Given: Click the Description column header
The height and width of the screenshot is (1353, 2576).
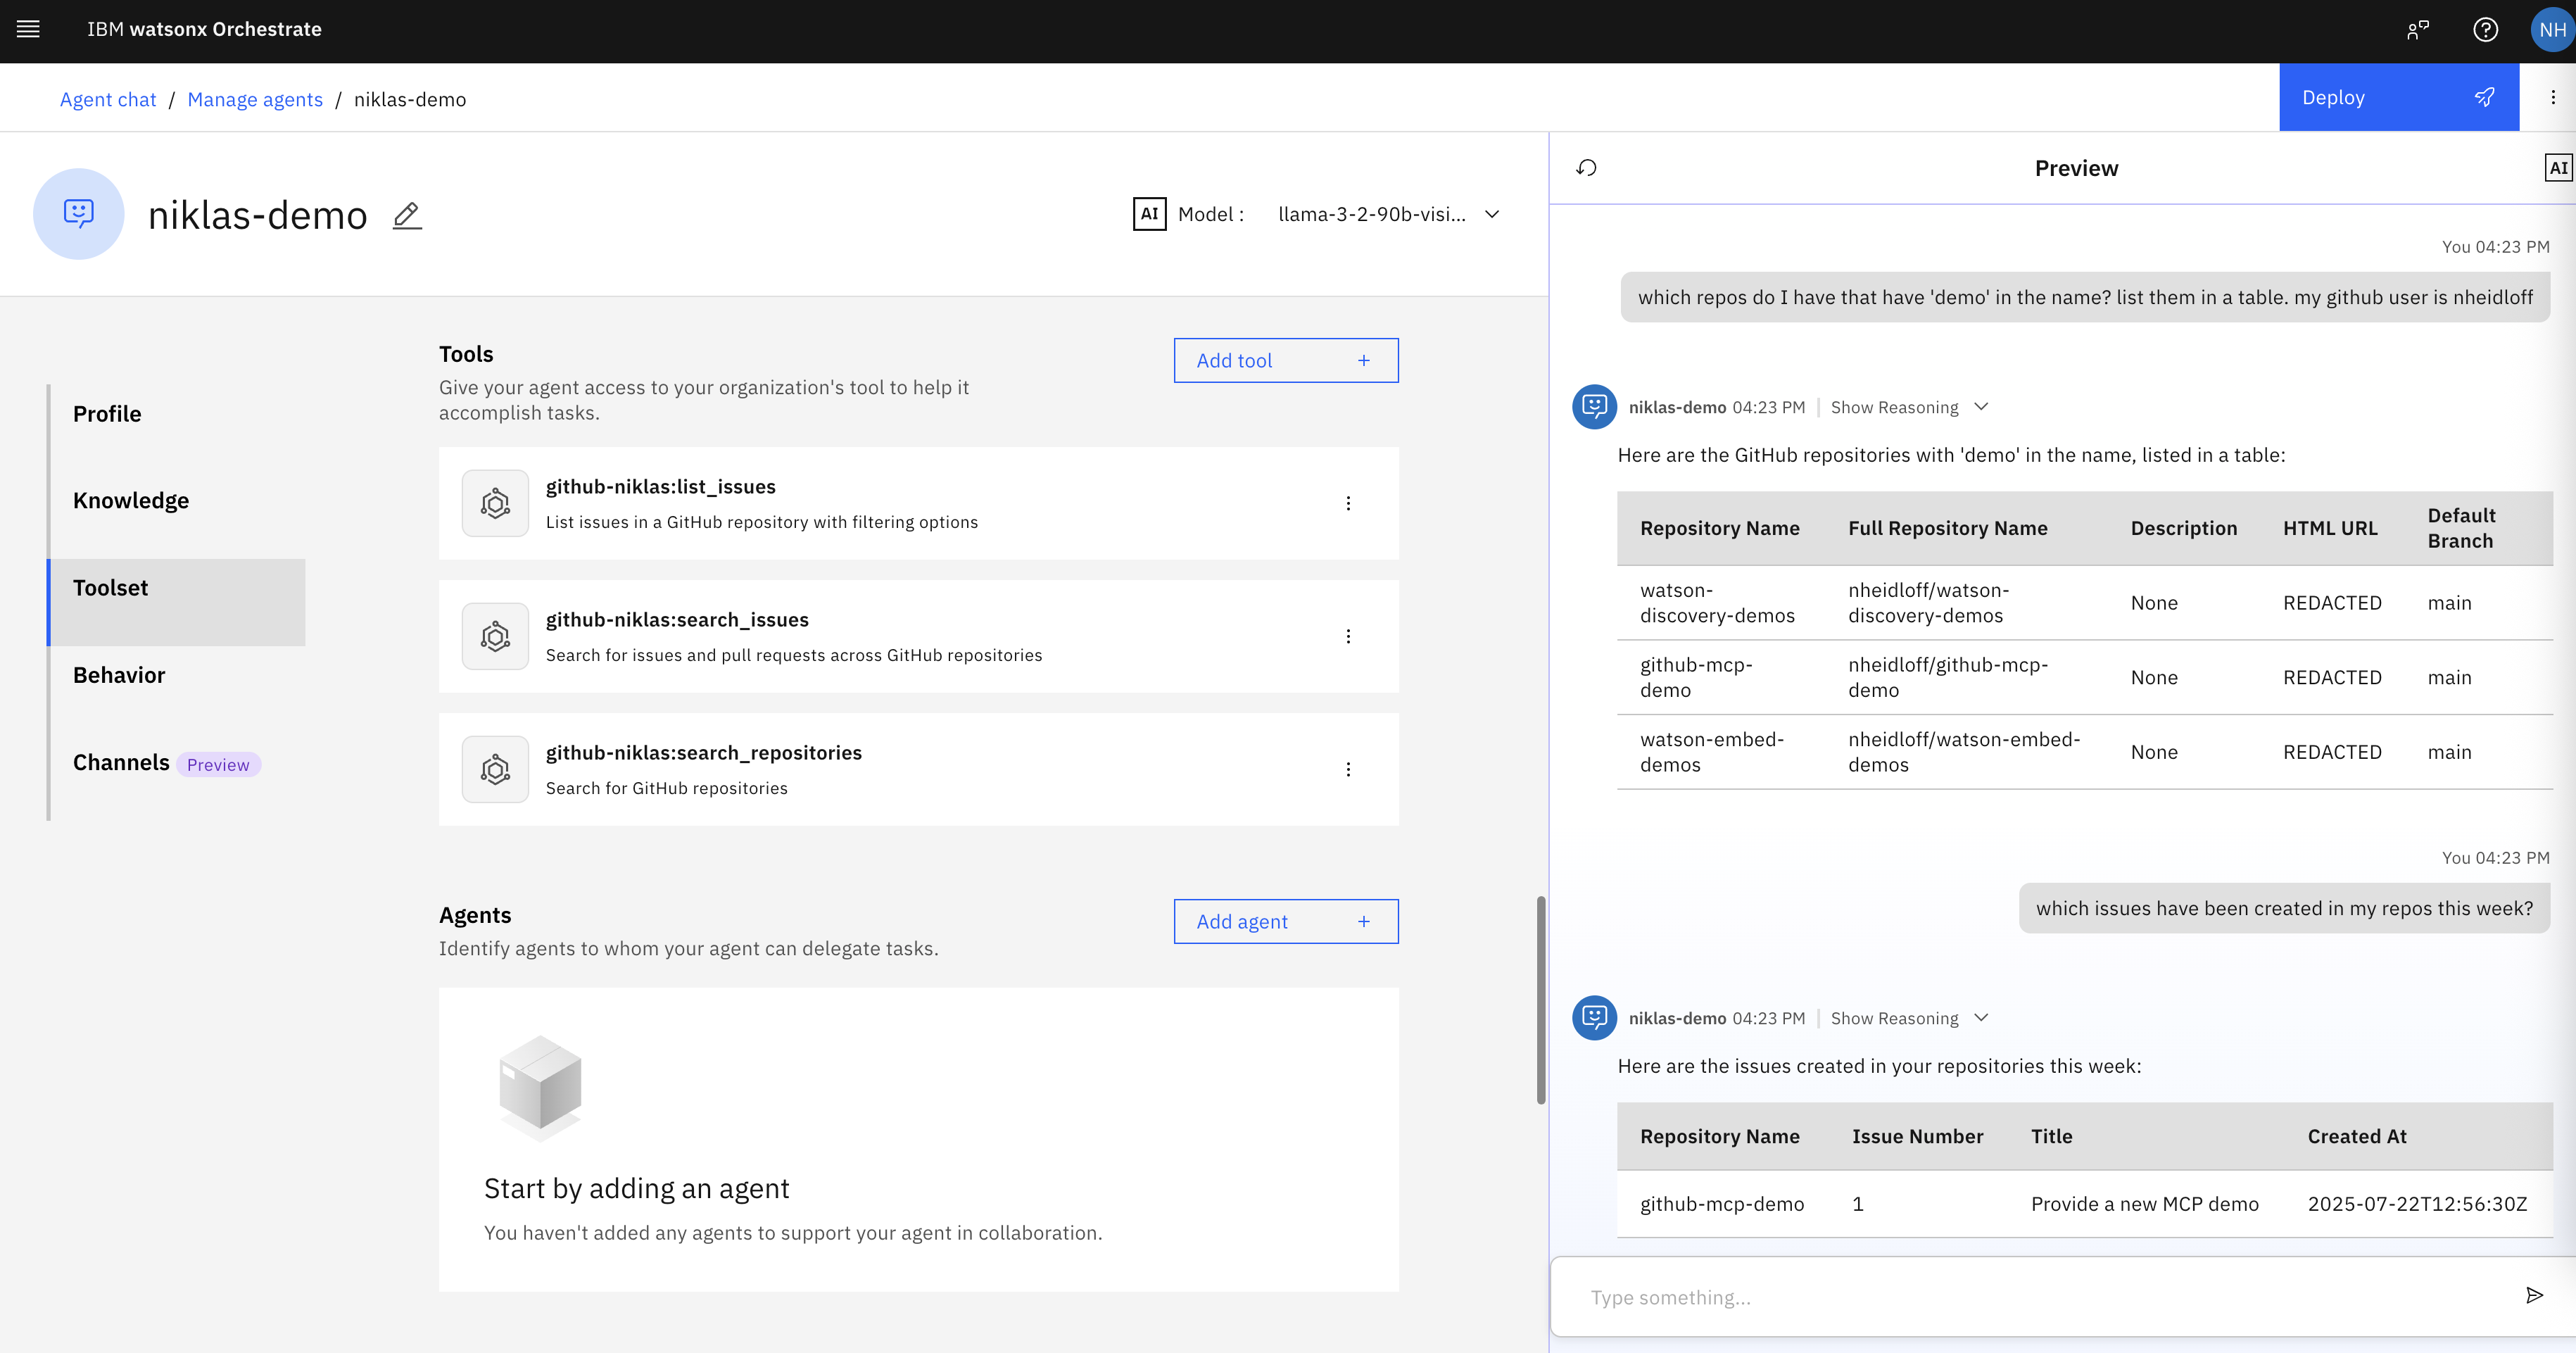Looking at the screenshot, I should (2184, 528).
